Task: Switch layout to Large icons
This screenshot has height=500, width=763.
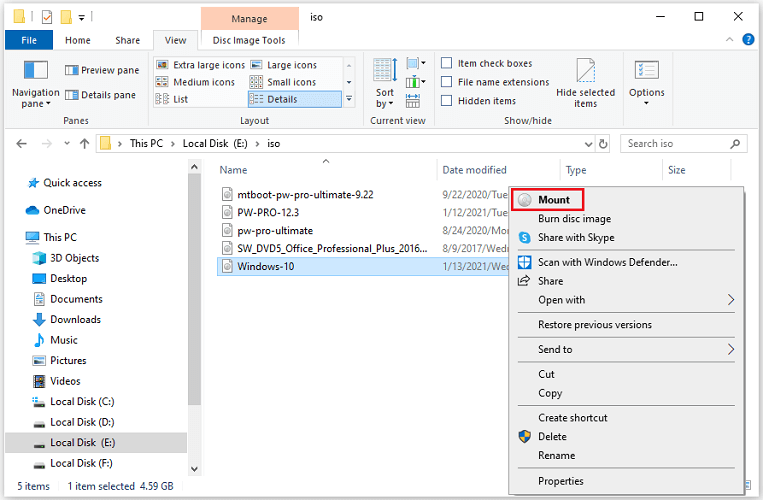Action: point(284,65)
